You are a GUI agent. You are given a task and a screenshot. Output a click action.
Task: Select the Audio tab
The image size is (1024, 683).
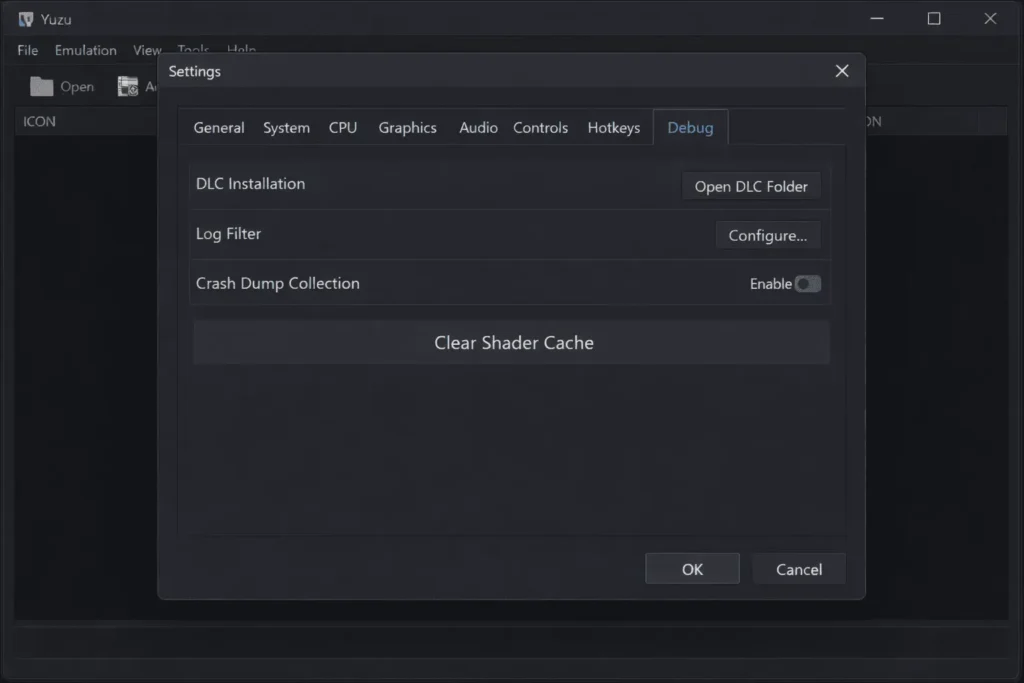(478, 127)
